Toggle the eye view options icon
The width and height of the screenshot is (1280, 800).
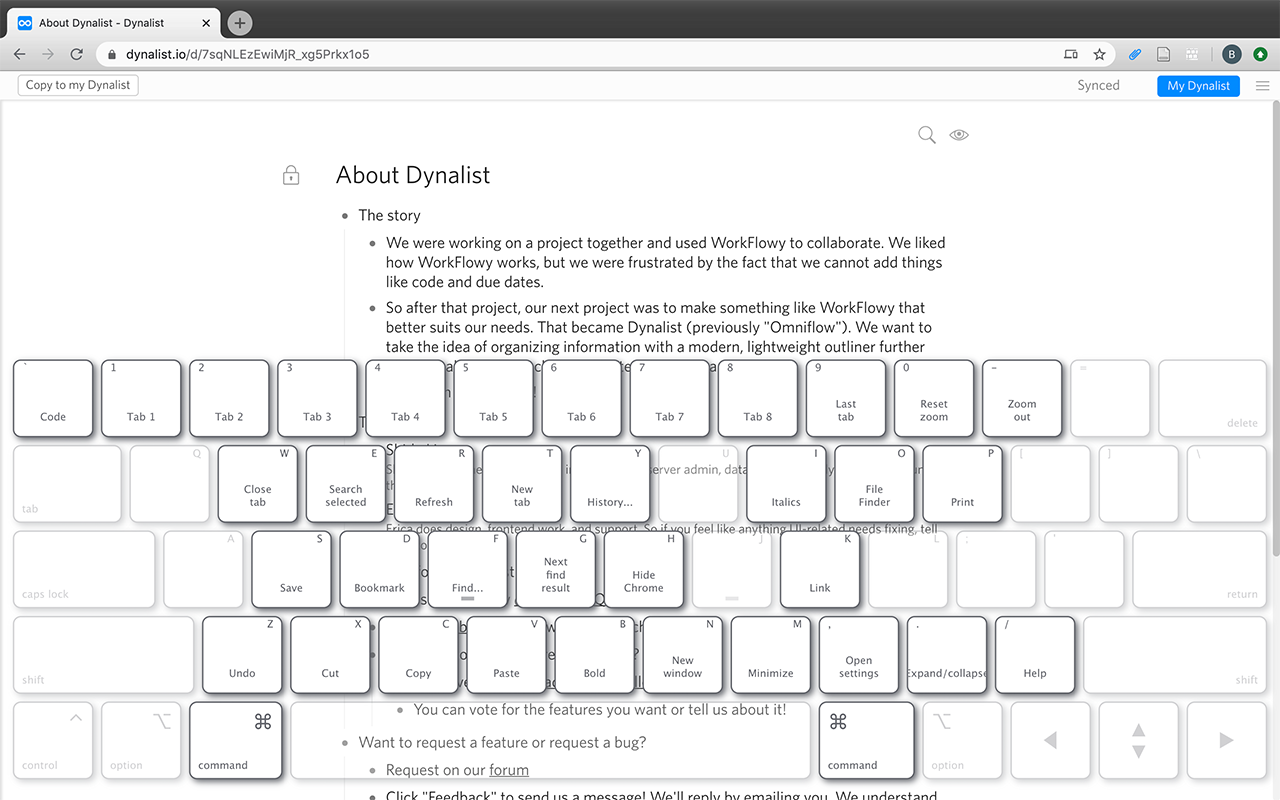coord(959,135)
